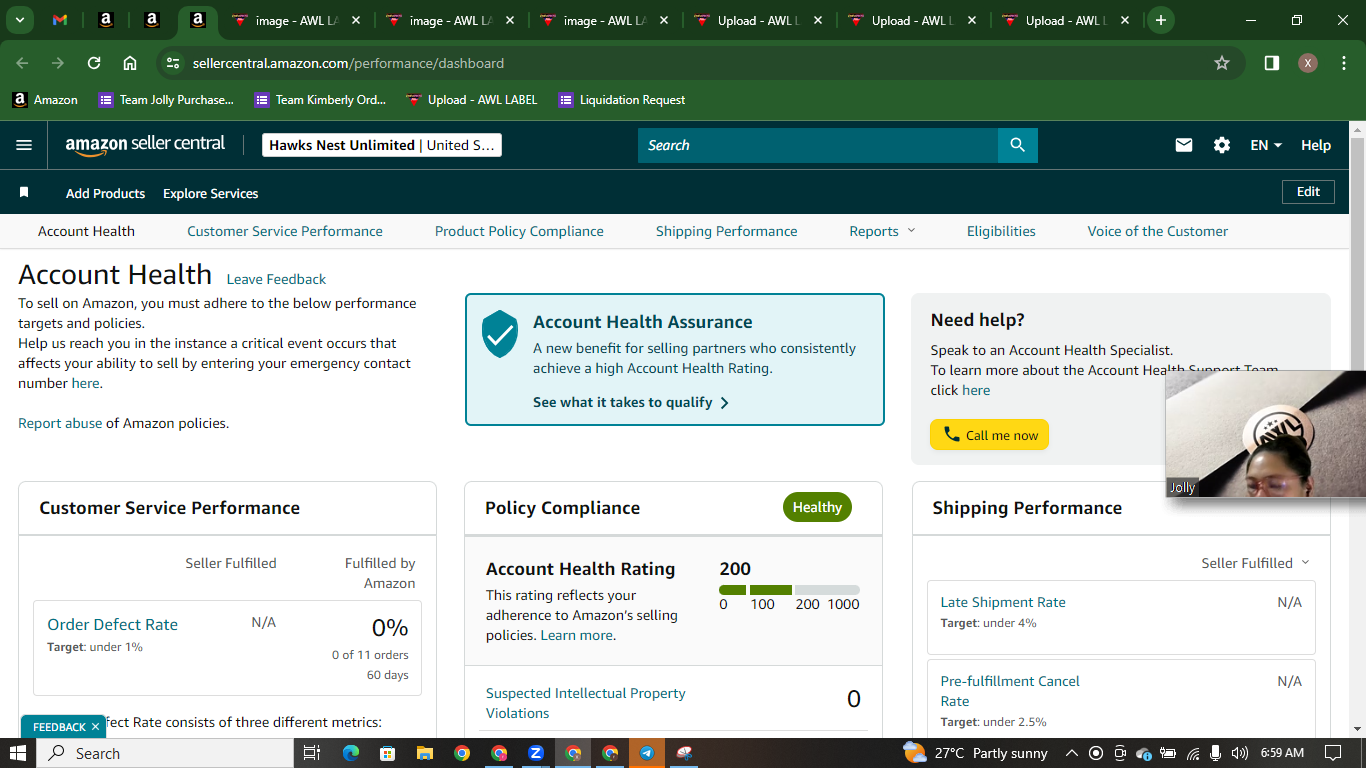This screenshot has width=1366, height=768.
Task: Go back to the previous page
Action: coord(23,63)
